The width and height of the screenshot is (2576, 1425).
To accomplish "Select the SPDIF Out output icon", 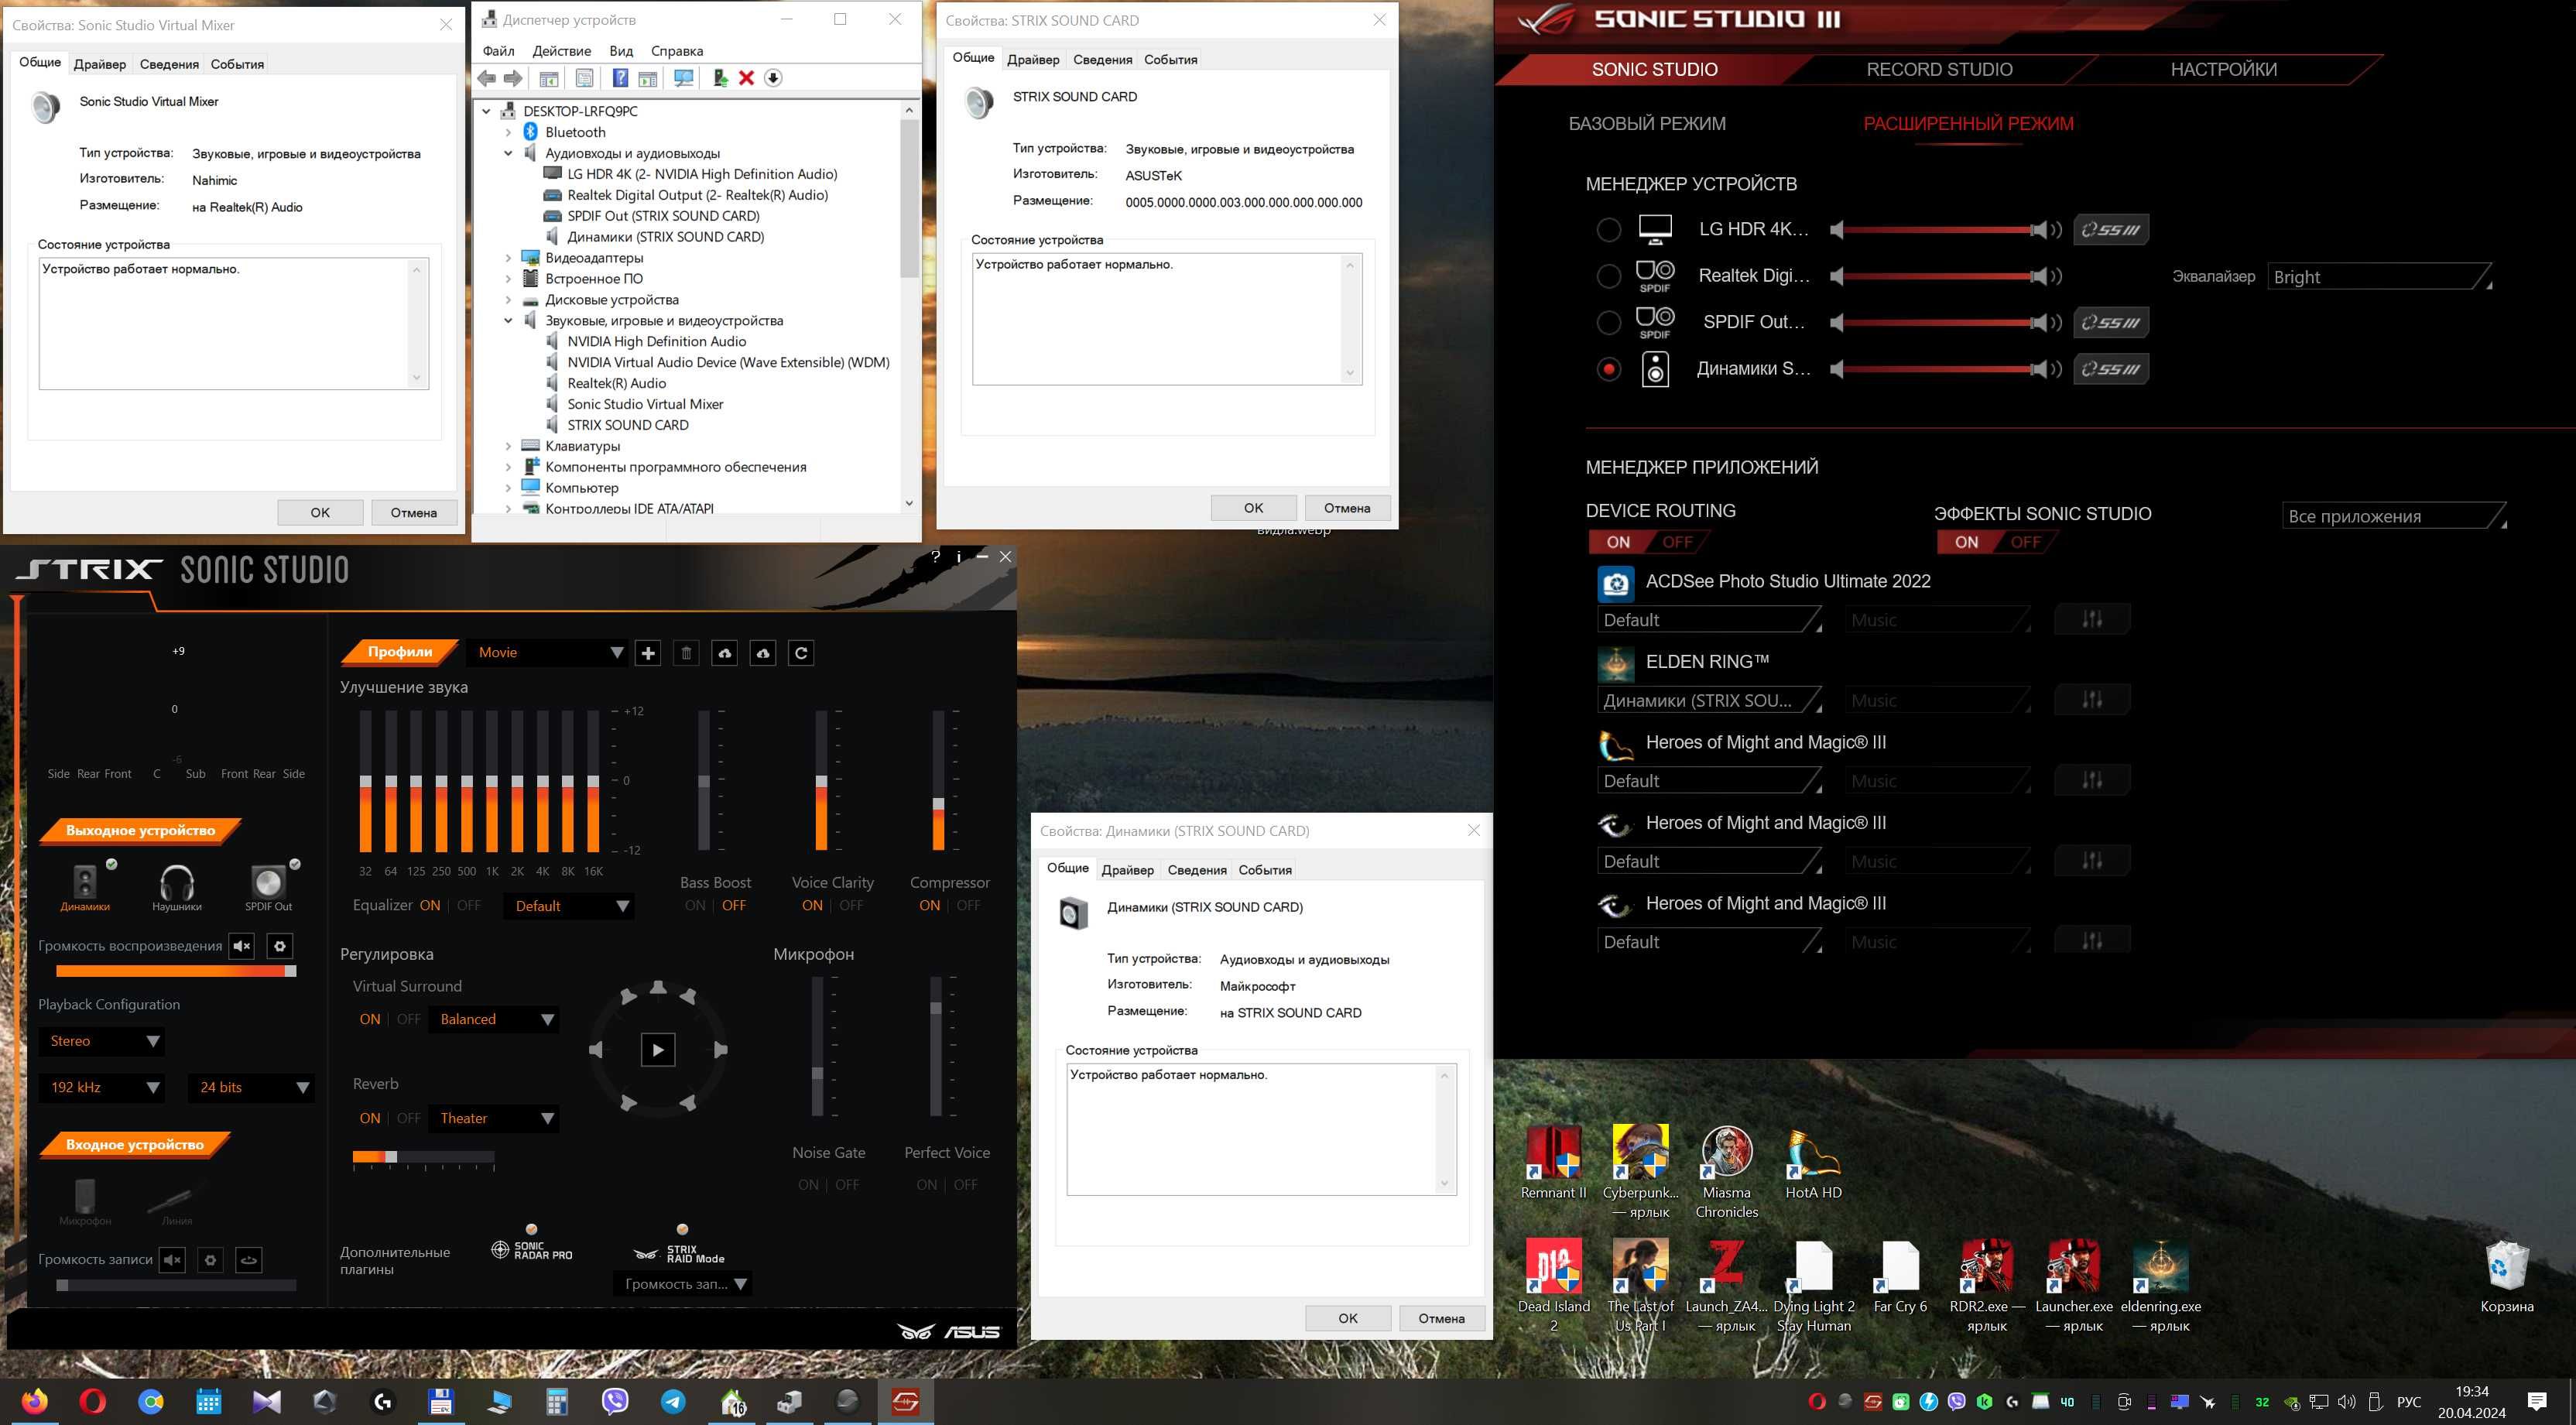I will (x=268, y=885).
